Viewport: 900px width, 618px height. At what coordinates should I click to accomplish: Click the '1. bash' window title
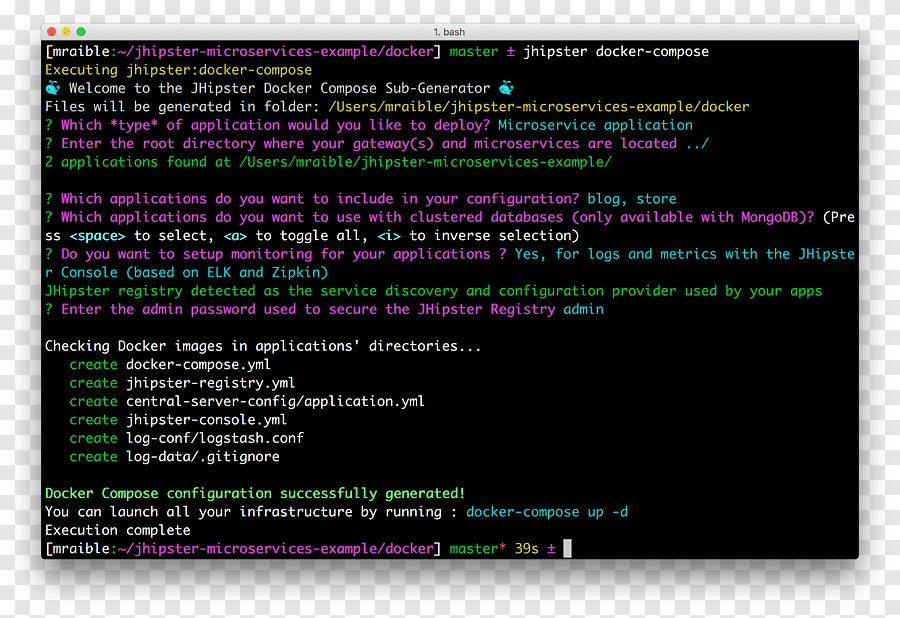pyautogui.click(x=449, y=32)
